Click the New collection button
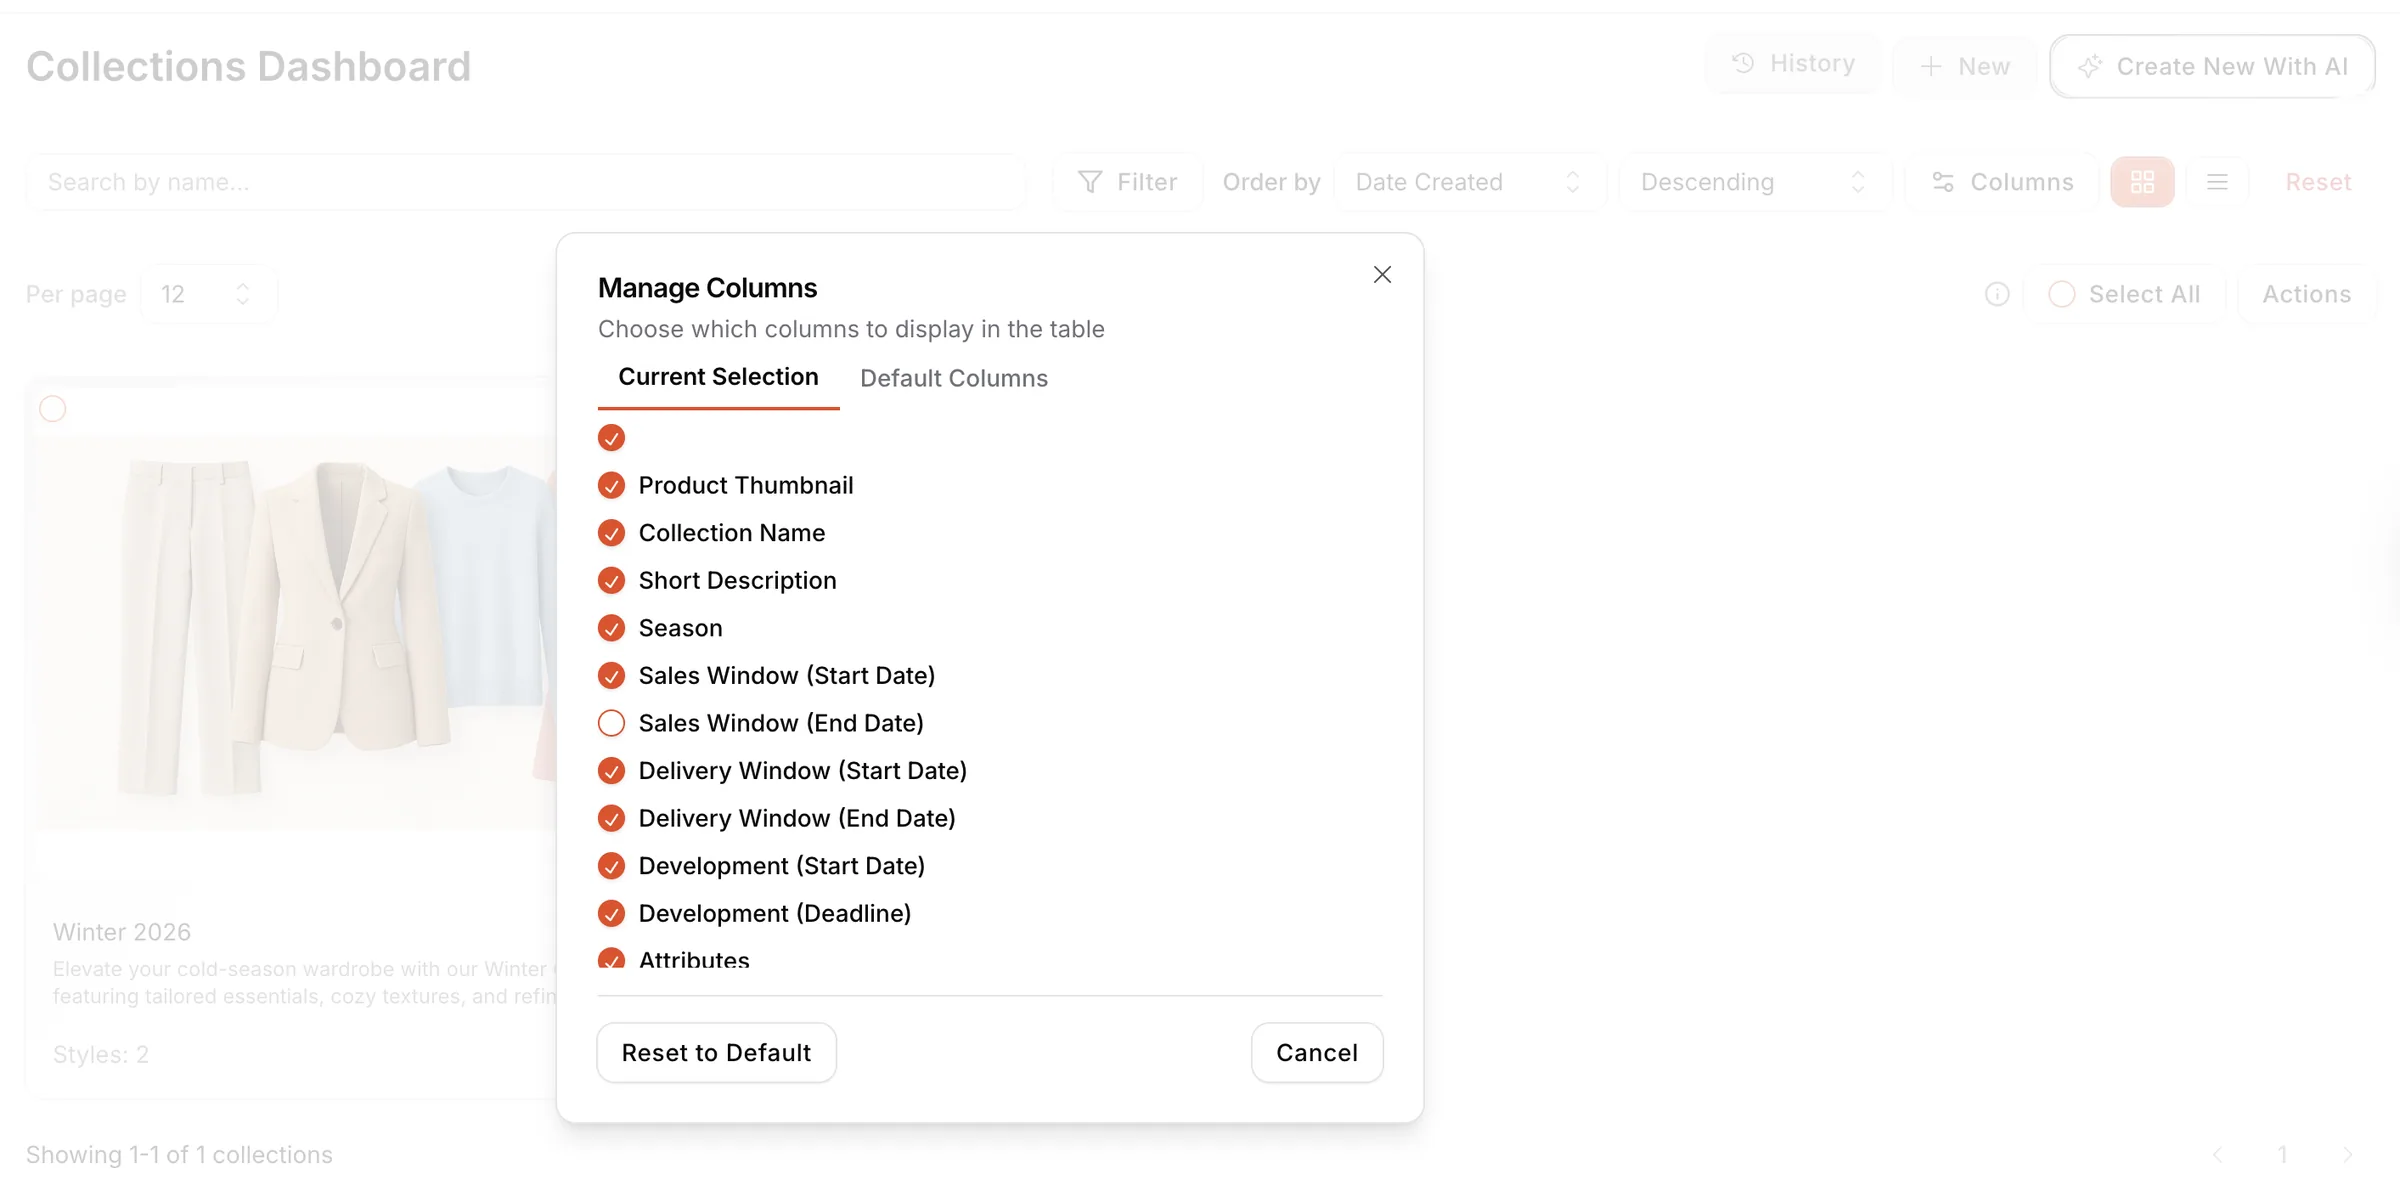The image size is (2400, 1203). pos(1965,66)
